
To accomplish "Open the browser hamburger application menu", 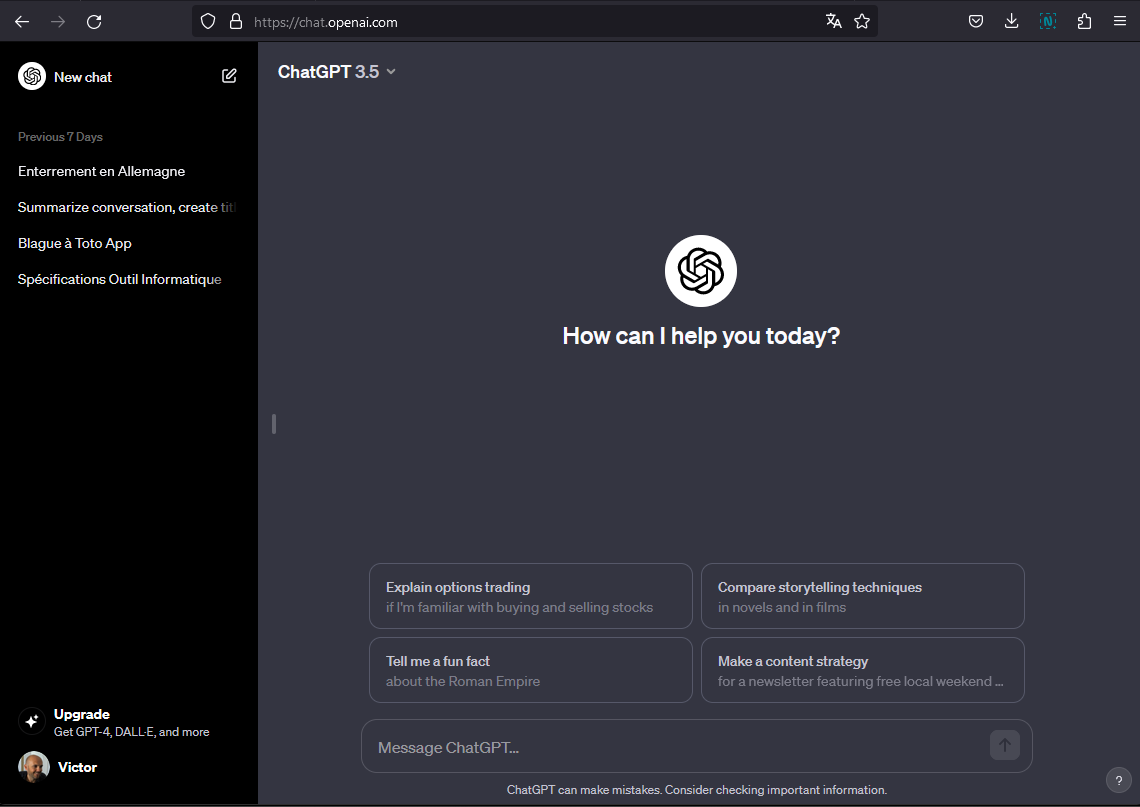I will 1120,22.
